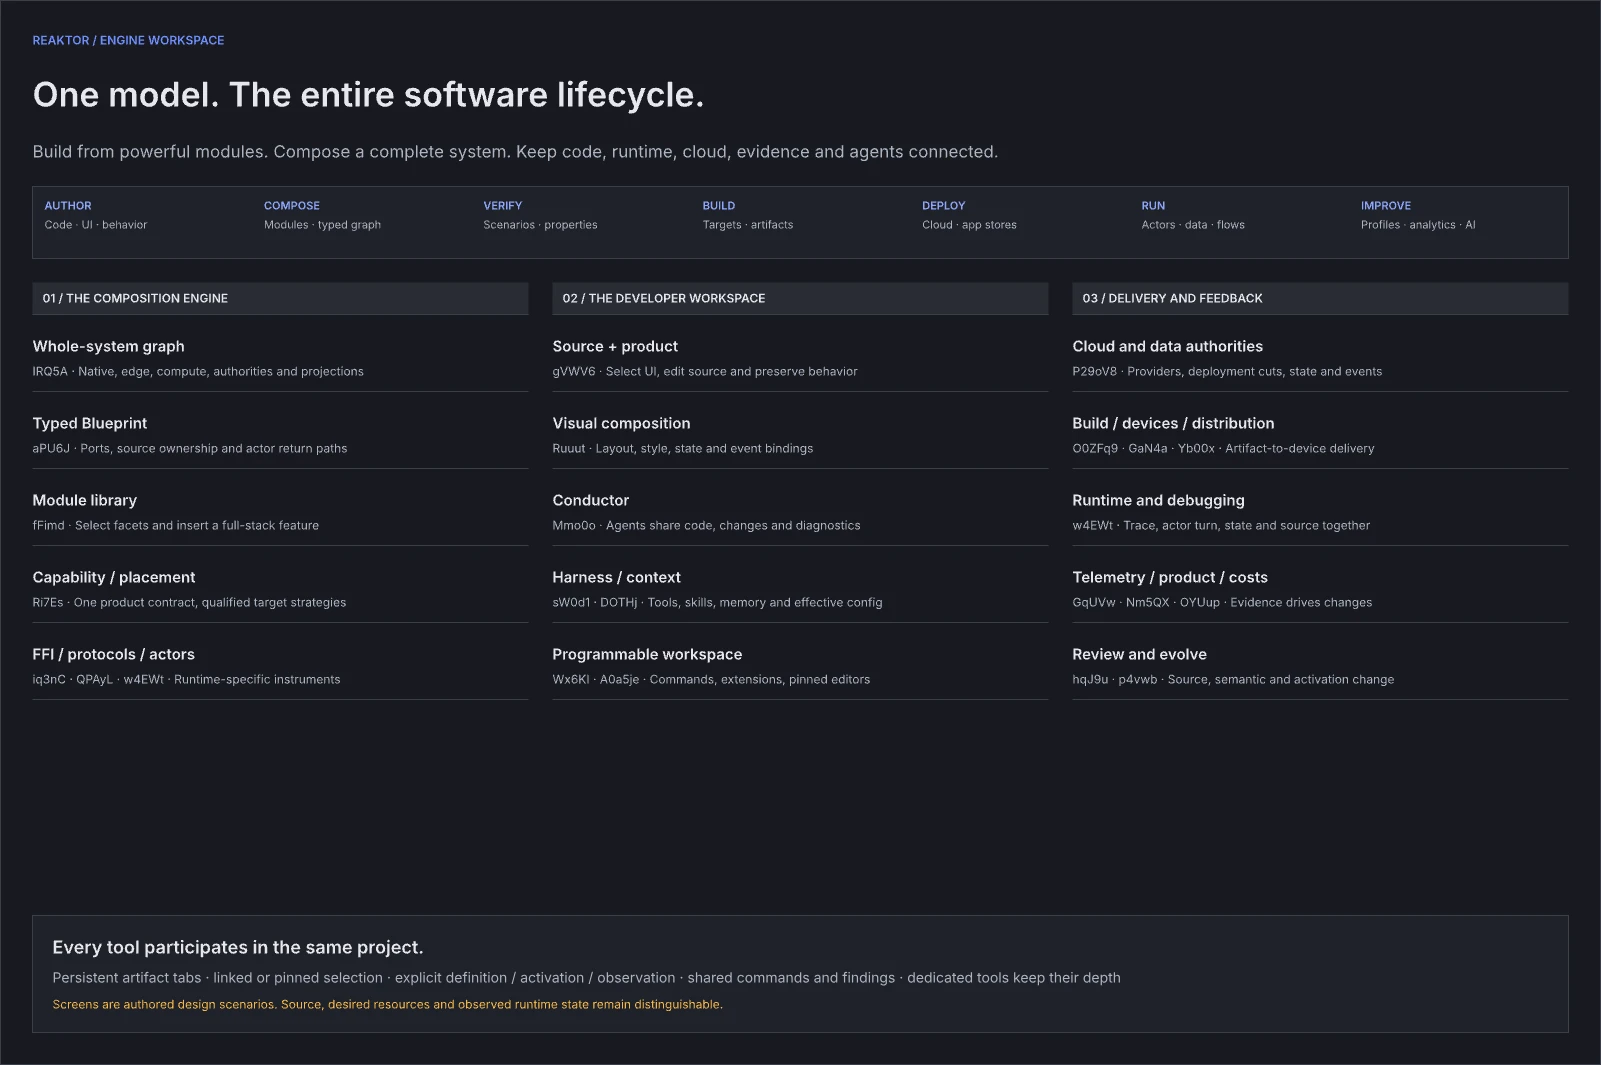Screen dimensions: 1601x1065
Task: Select the BUILD lifecycle stage
Action: [x=719, y=205]
